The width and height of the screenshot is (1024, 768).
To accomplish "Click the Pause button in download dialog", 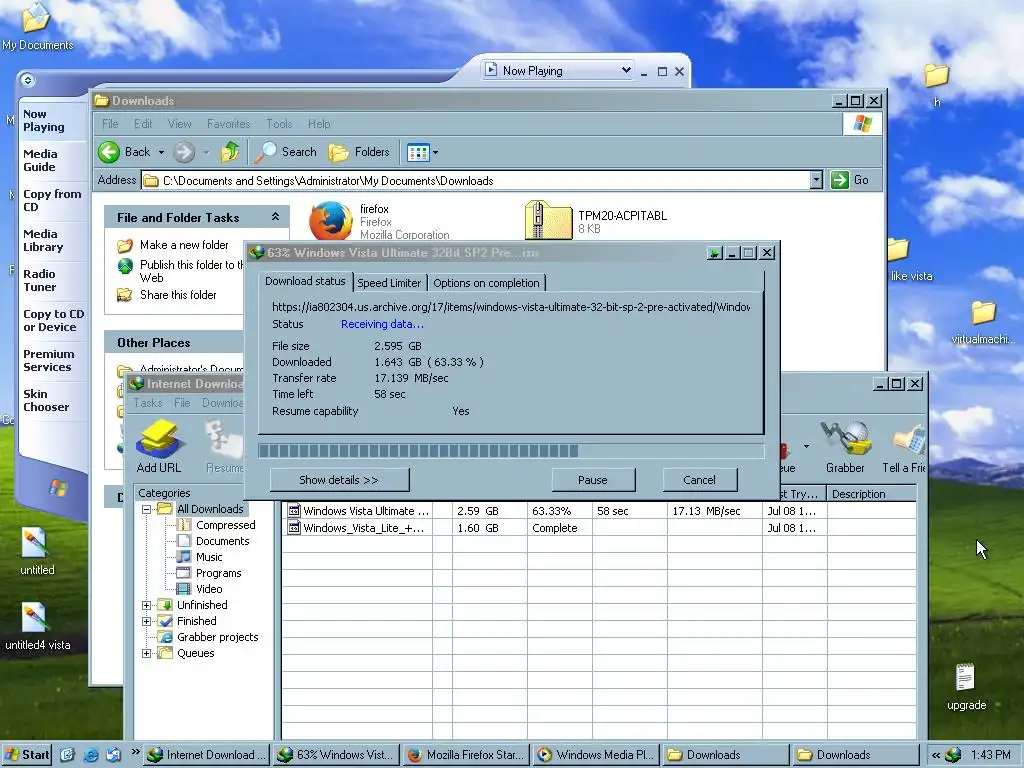I will 593,480.
